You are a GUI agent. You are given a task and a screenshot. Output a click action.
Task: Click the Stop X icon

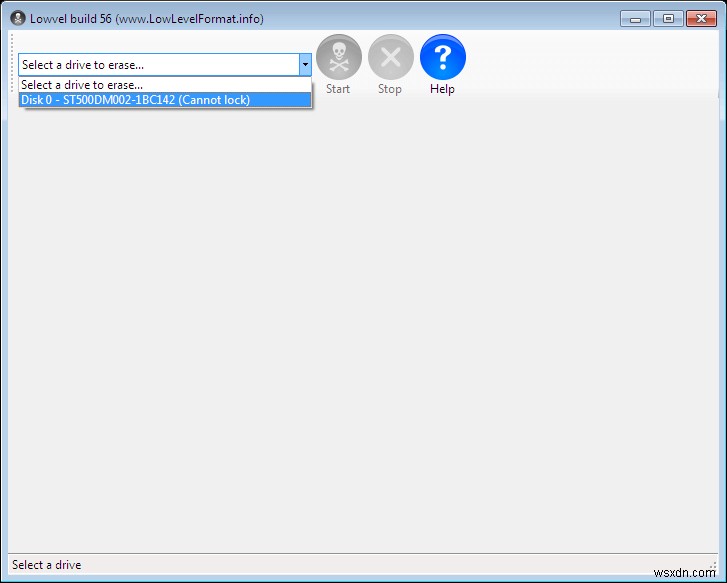pyautogui.click(x=390, y=57)
